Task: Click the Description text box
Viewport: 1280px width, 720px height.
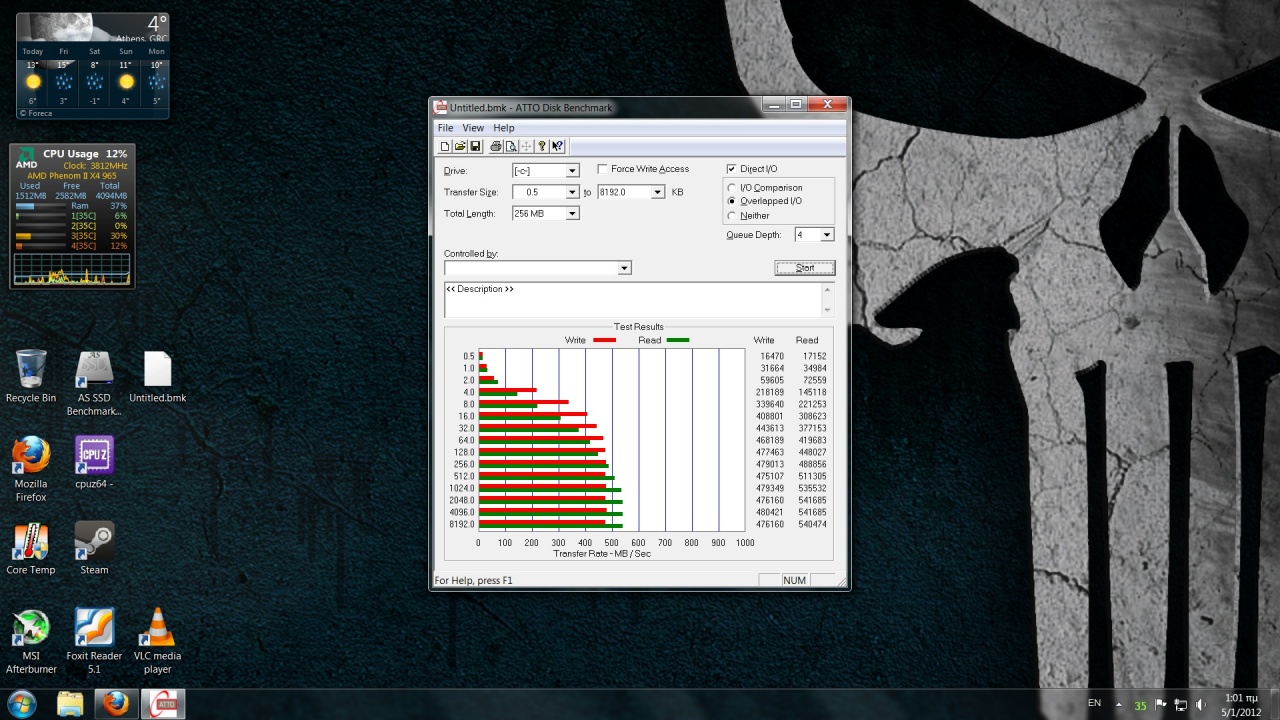Action: (633, 300)
